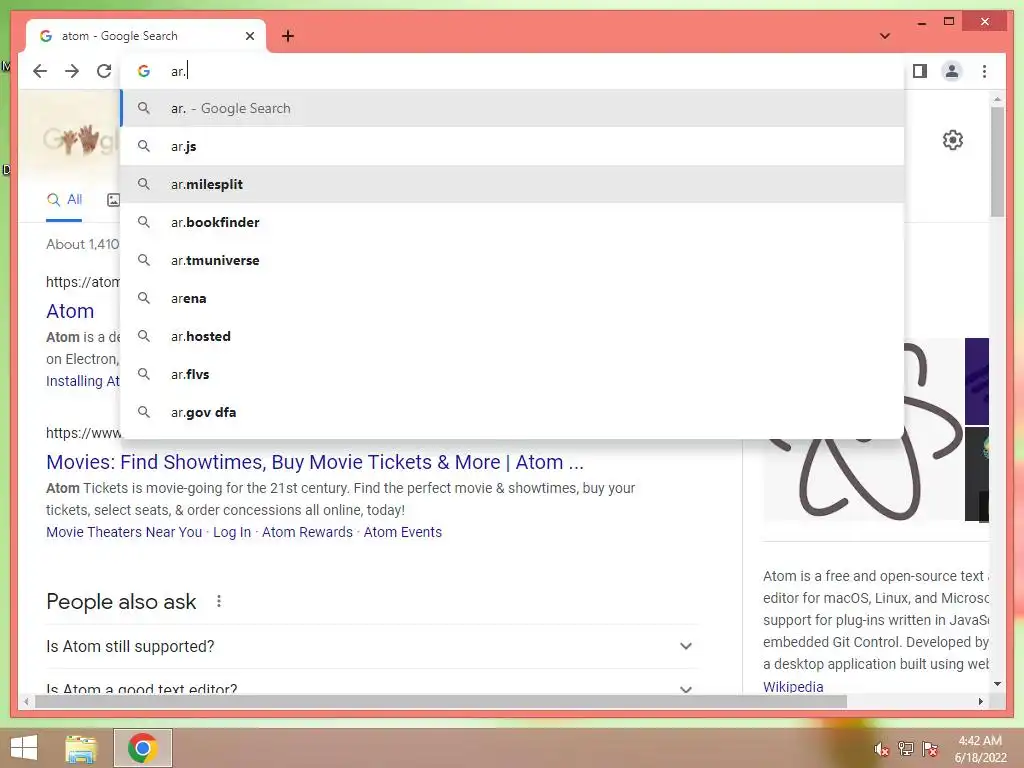Go back using the browser back arrow

click(x=40, y=71)
